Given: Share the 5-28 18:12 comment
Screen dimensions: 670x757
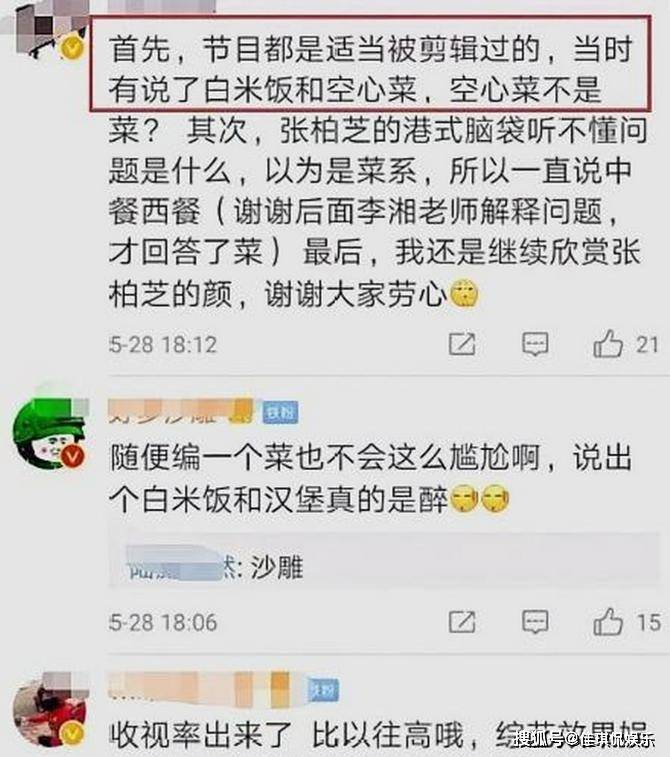Looking at the screenshot, I should 462,344.
